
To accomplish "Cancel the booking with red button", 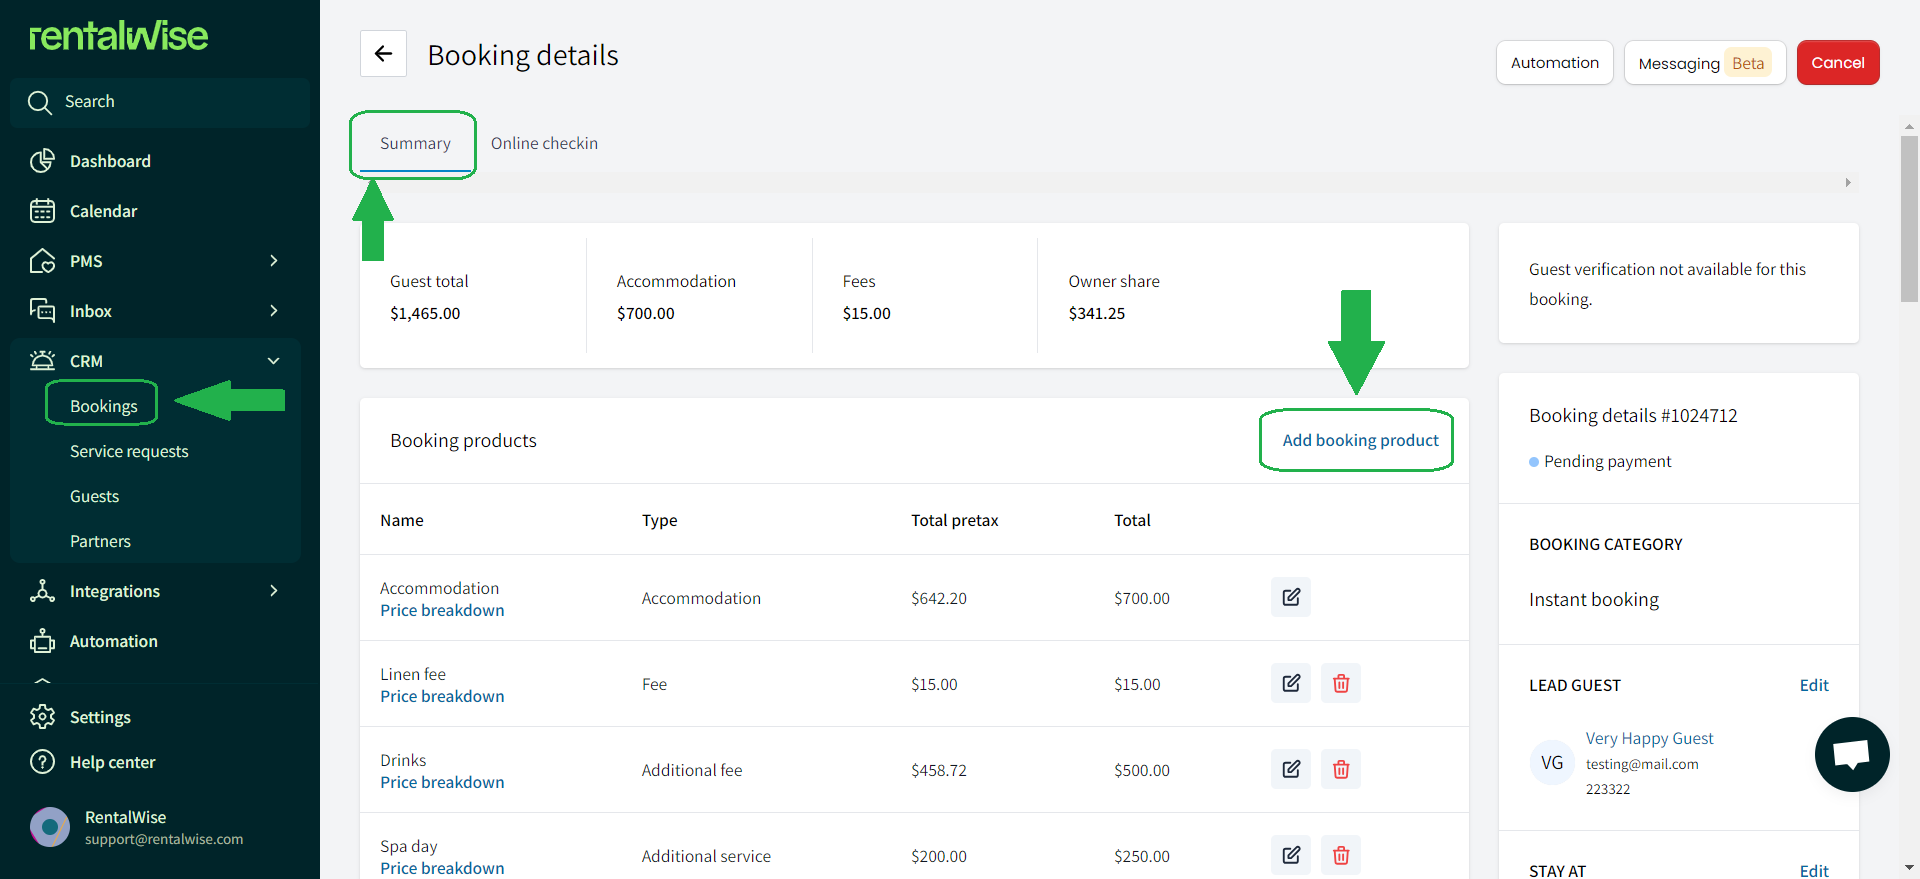I will (1838, 62).
